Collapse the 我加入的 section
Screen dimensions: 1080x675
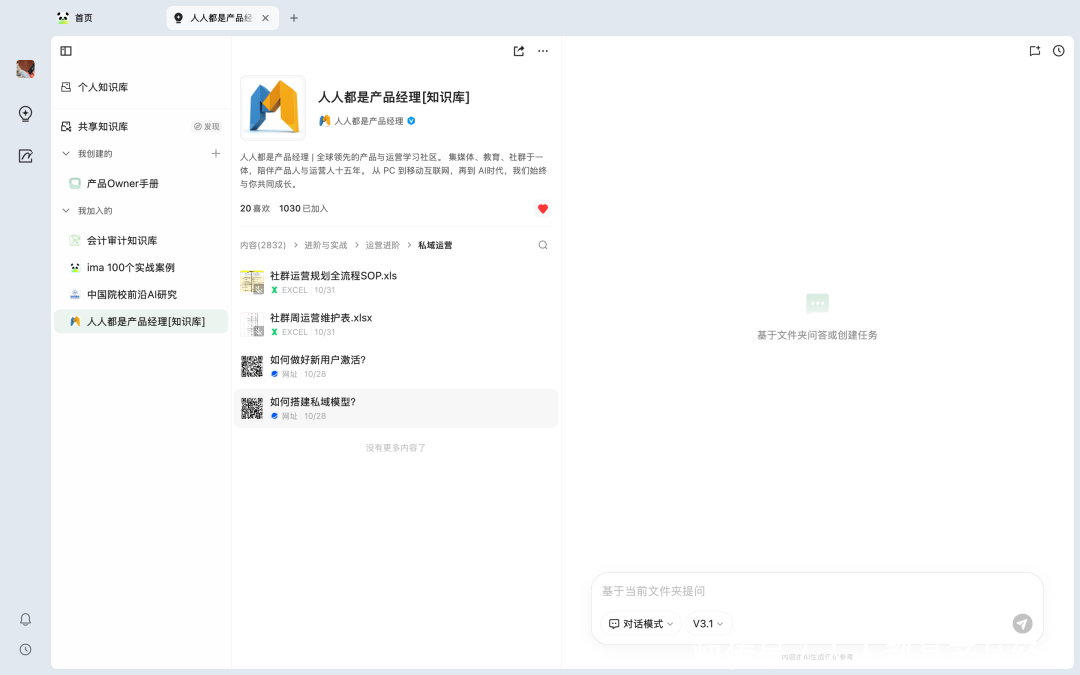click(x=66, y=211)
